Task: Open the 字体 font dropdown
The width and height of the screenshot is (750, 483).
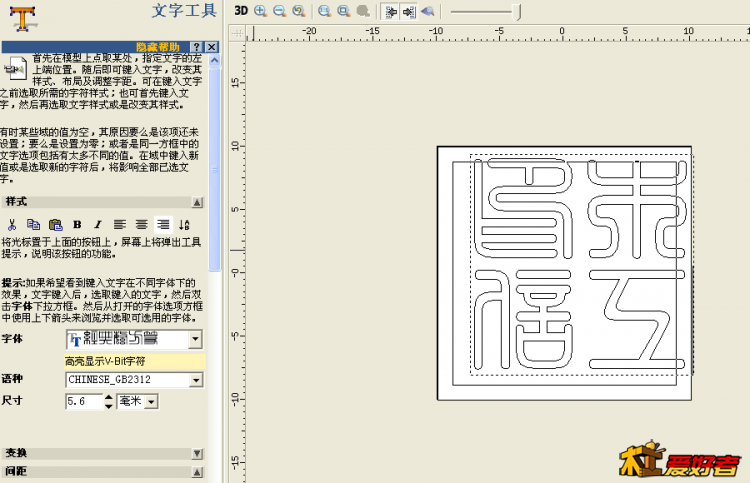Action: [x=195, y=339]
